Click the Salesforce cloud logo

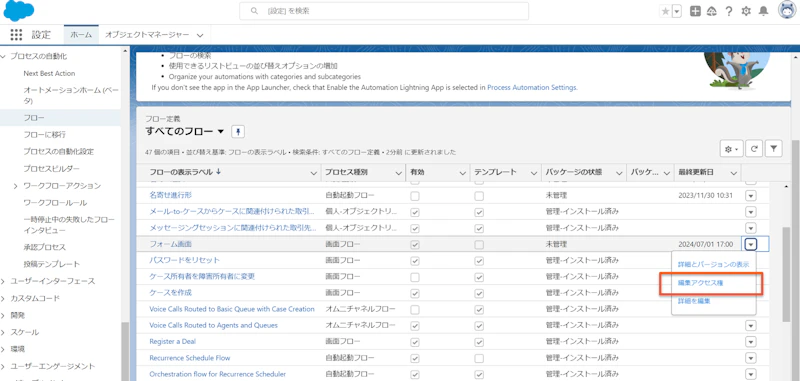(x=18, y=11)
